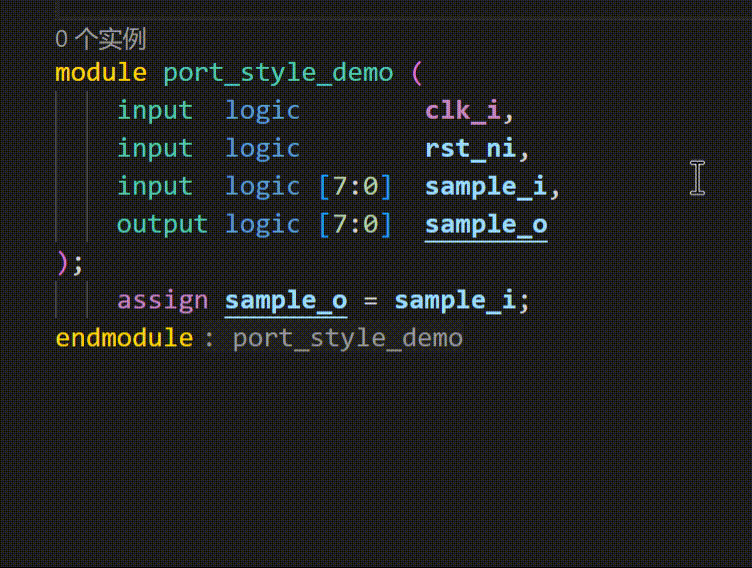Click the 'endmodule' keyword
The image size is (752, 568).
[x=124, y=338]
